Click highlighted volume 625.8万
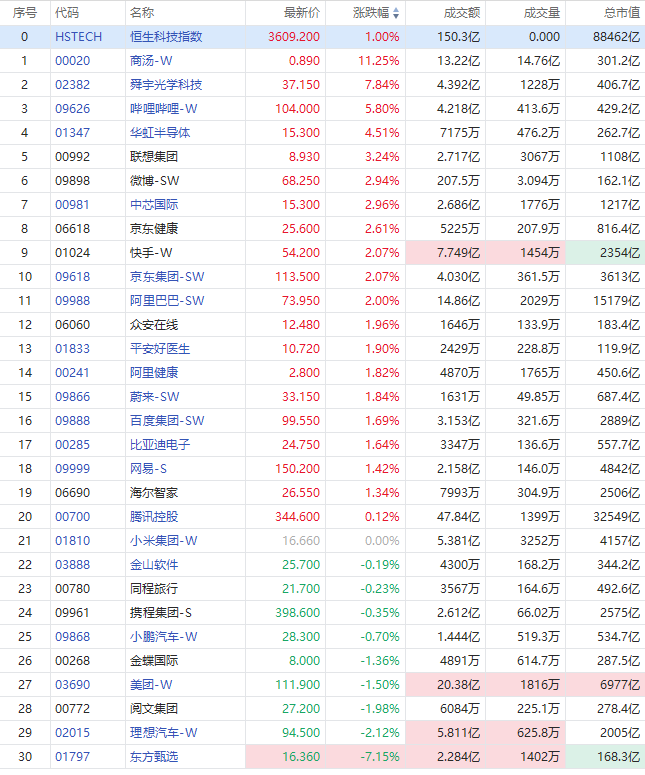The height and width of the screenshot is (775, 645). [539, 733]
